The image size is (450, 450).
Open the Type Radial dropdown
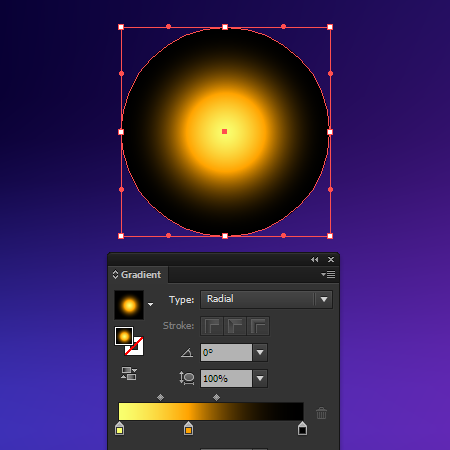266,299
